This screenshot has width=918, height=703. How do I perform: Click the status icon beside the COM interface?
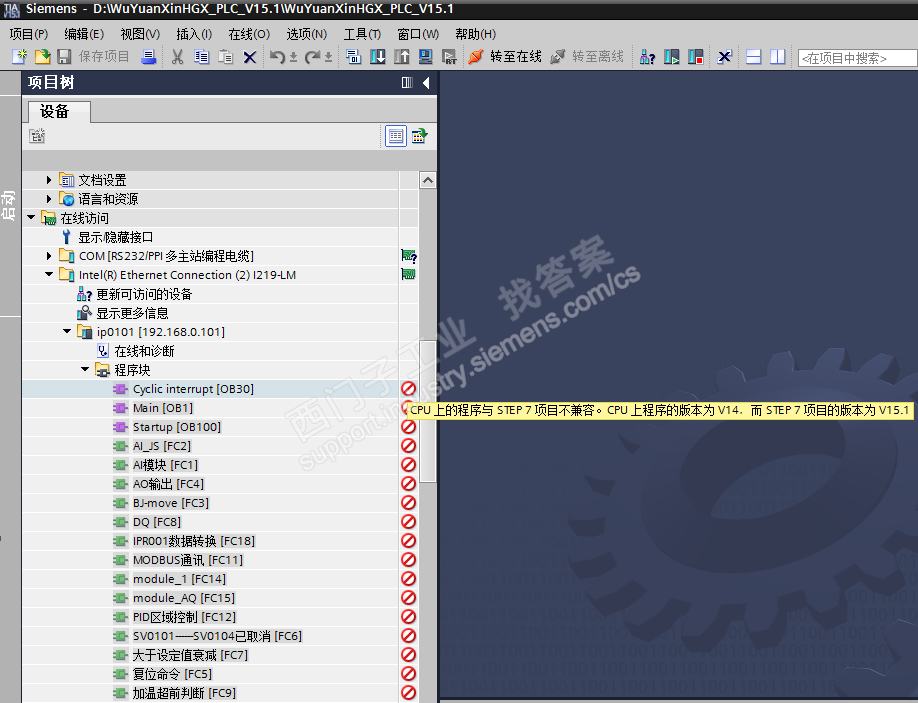409,256
